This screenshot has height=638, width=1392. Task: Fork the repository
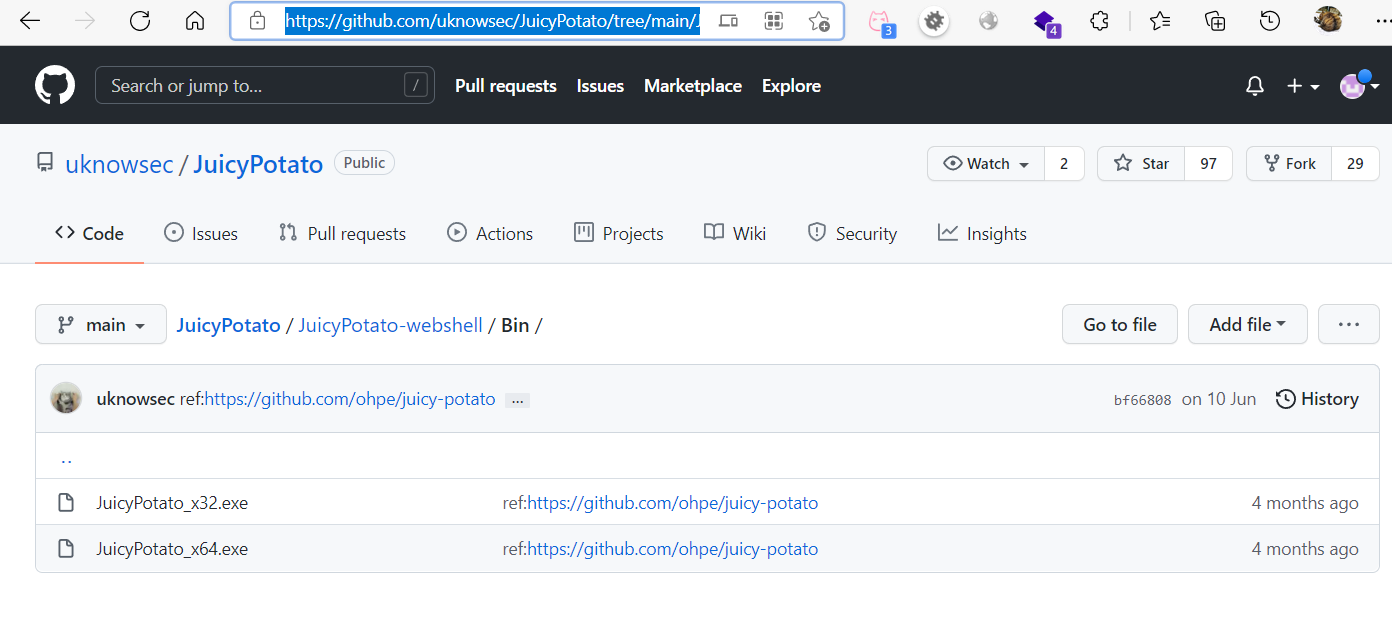tap(1289, 164)
